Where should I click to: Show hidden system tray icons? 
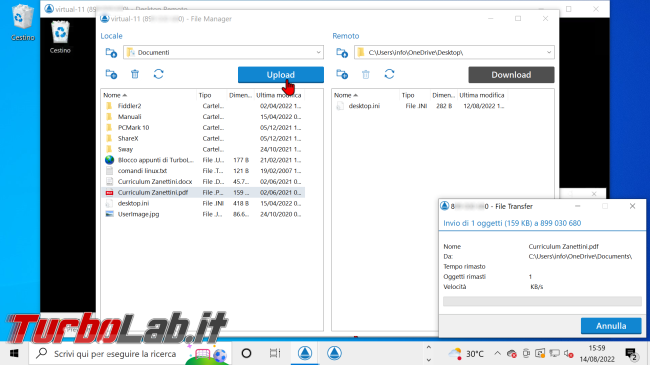[497, 354]
